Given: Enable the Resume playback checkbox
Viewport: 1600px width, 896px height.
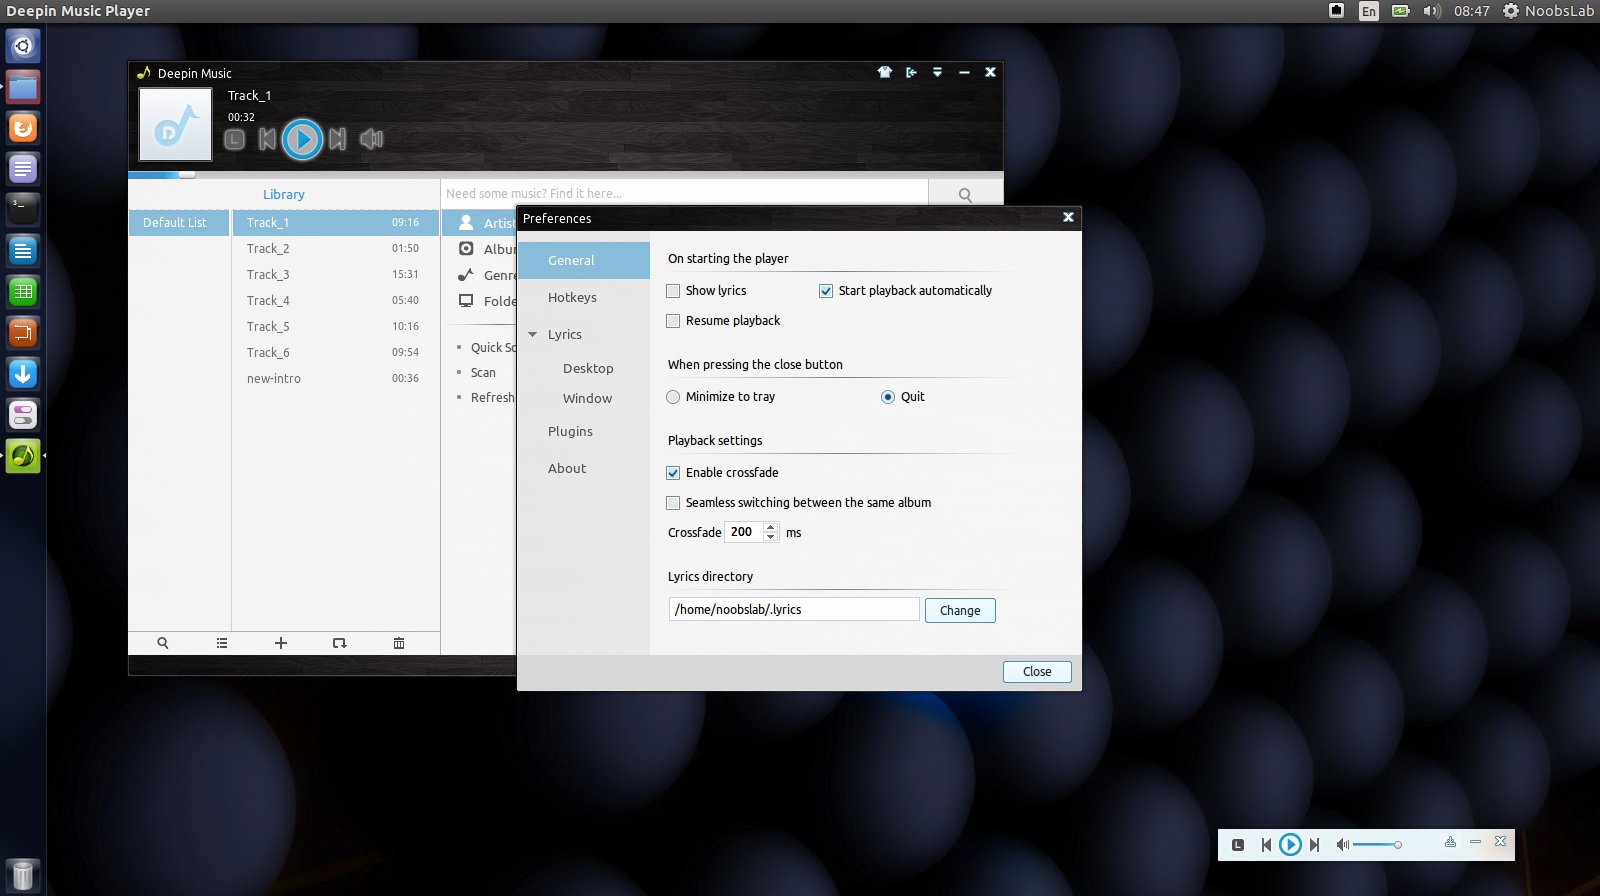Looking at the screenshot, I should [x=673, y=321].
